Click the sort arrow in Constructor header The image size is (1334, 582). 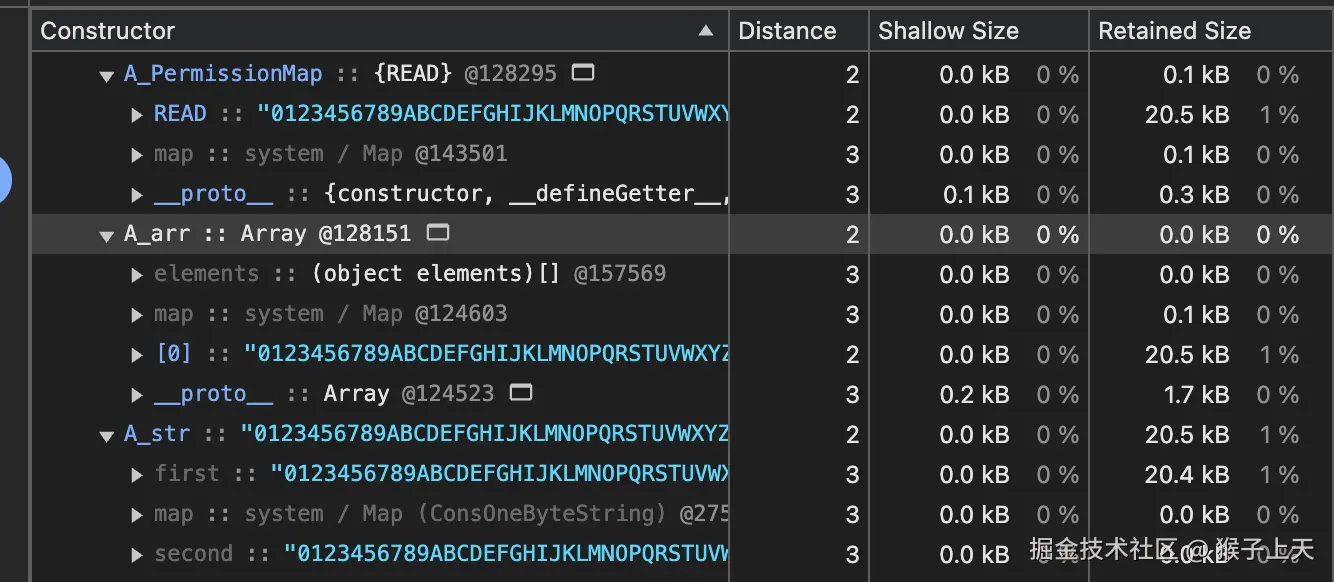click(706, 31)
